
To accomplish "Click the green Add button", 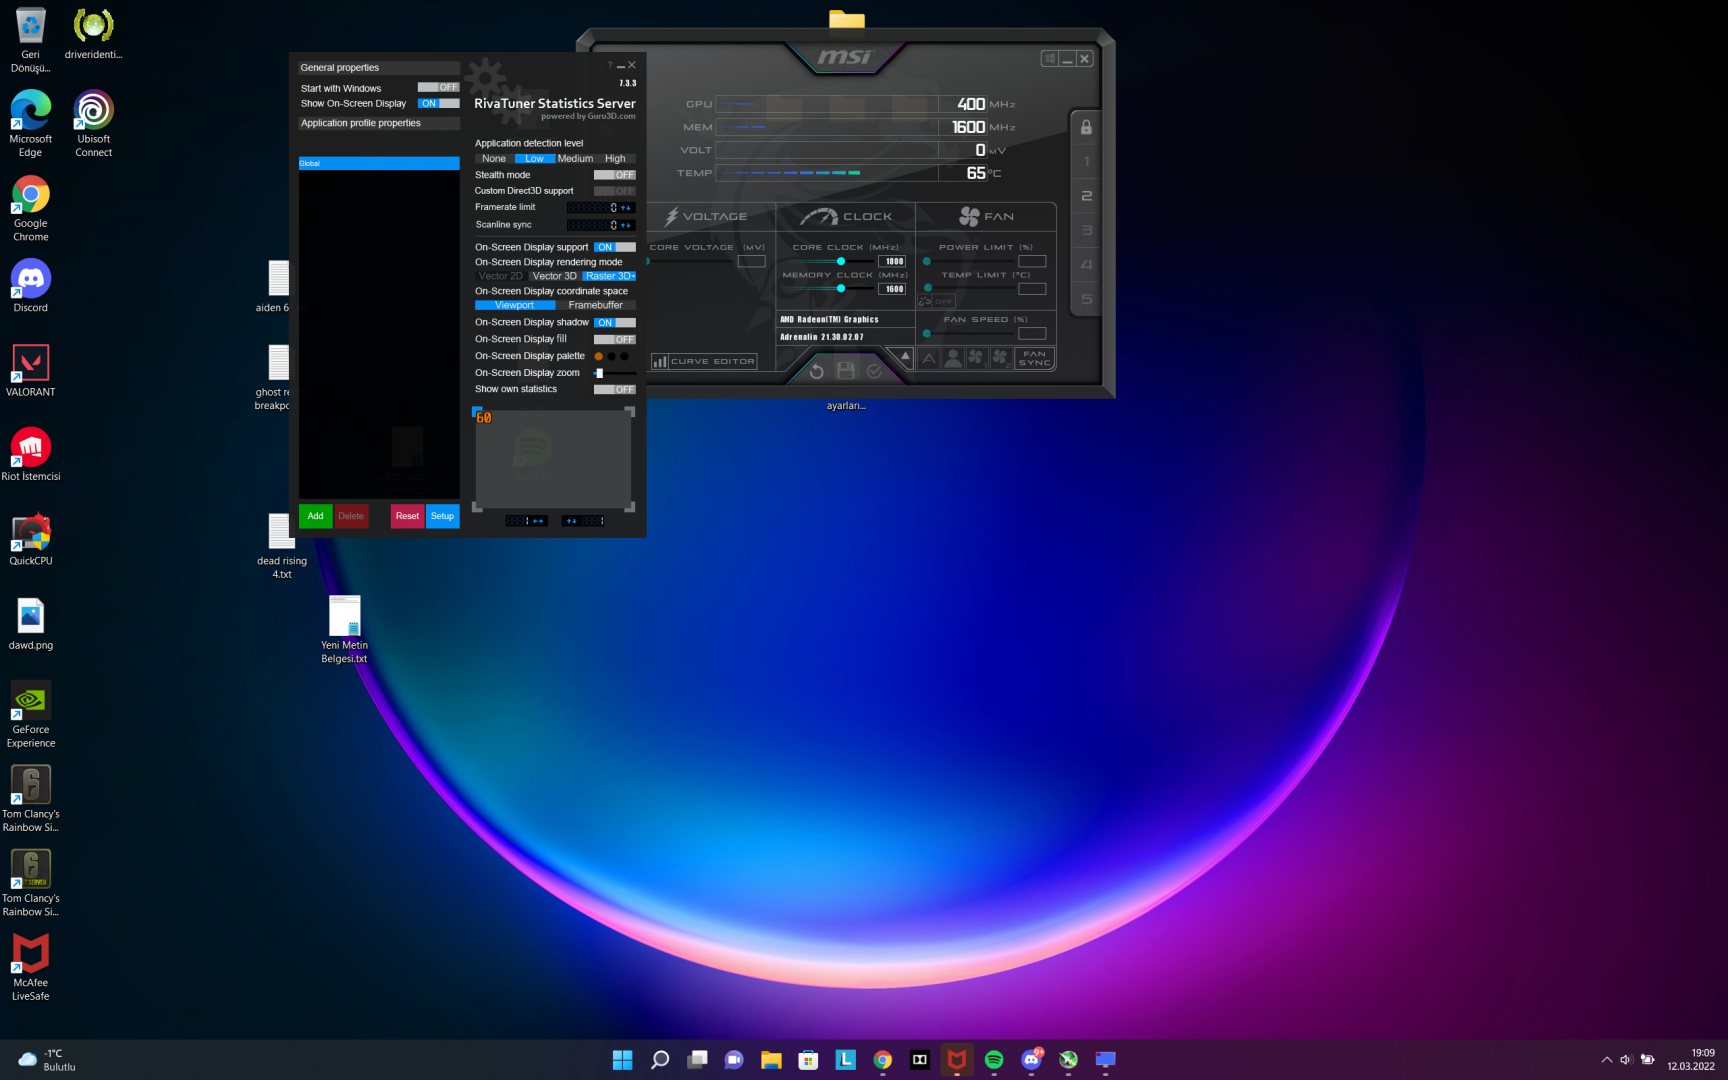I will click(315, 516).
